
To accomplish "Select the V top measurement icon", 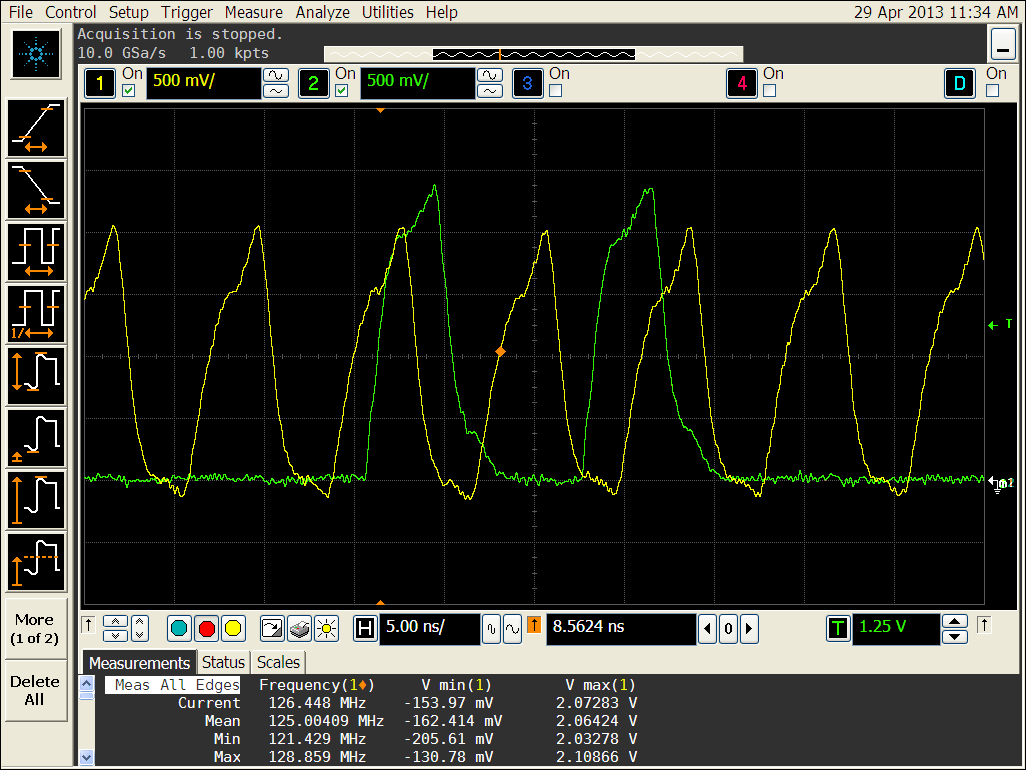I will pos(35,562).
